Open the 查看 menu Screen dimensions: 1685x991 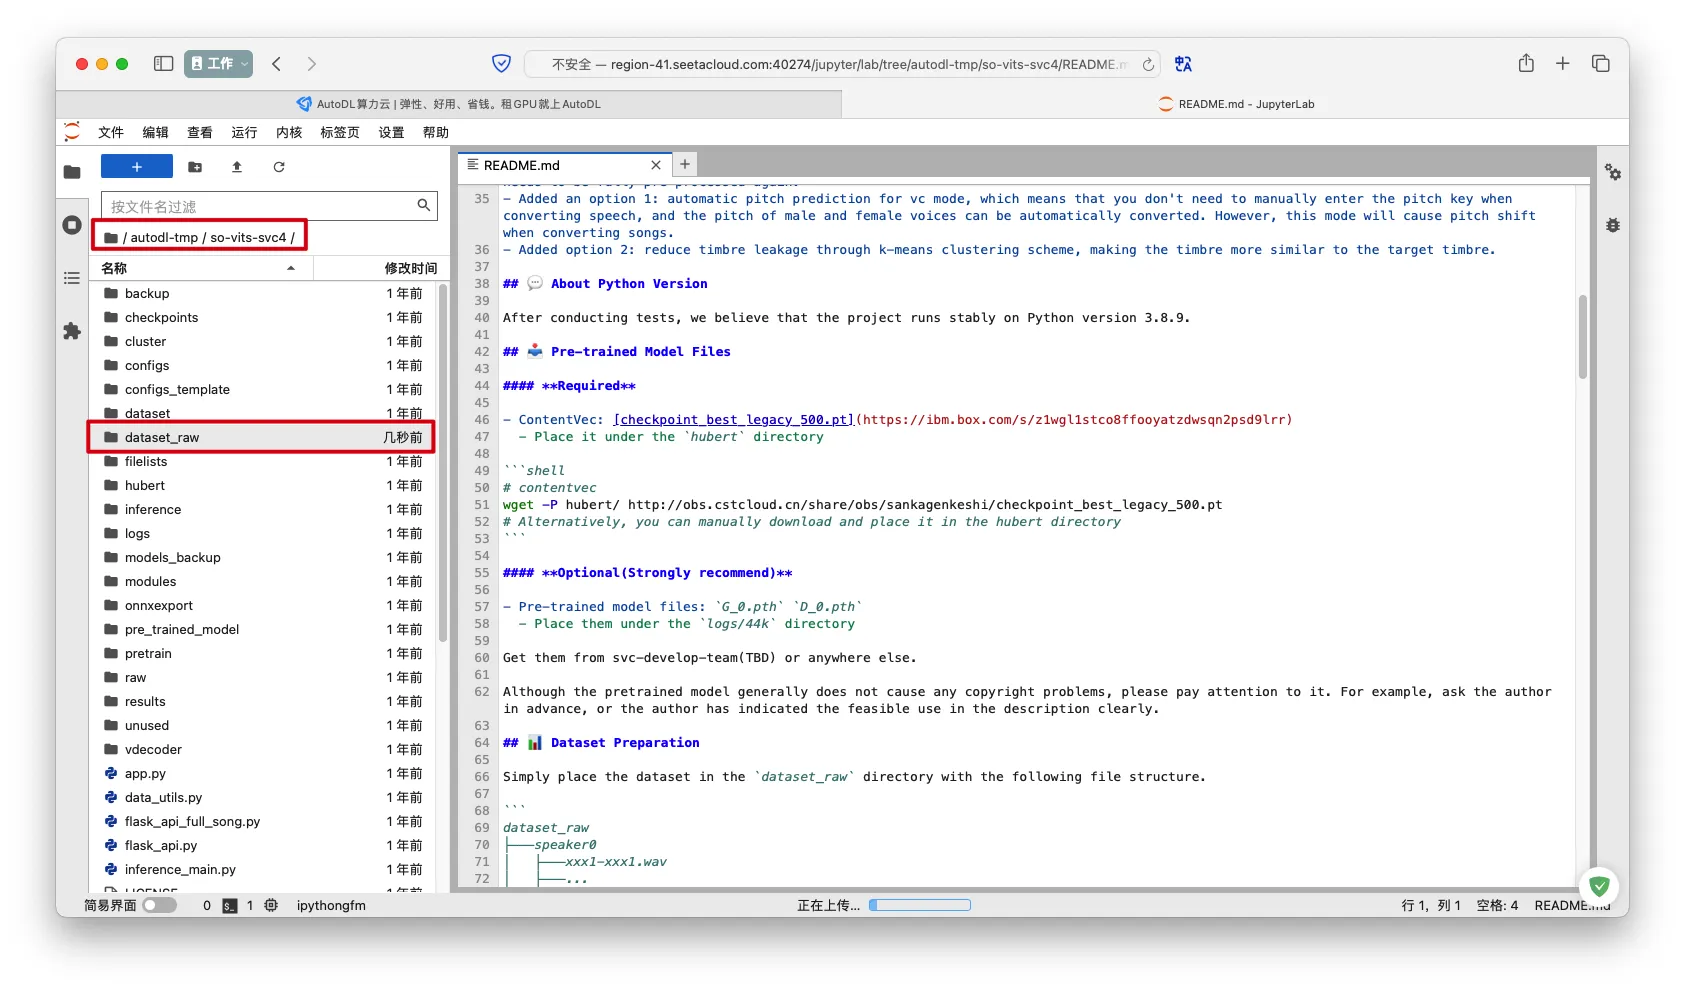coord(200,132)
